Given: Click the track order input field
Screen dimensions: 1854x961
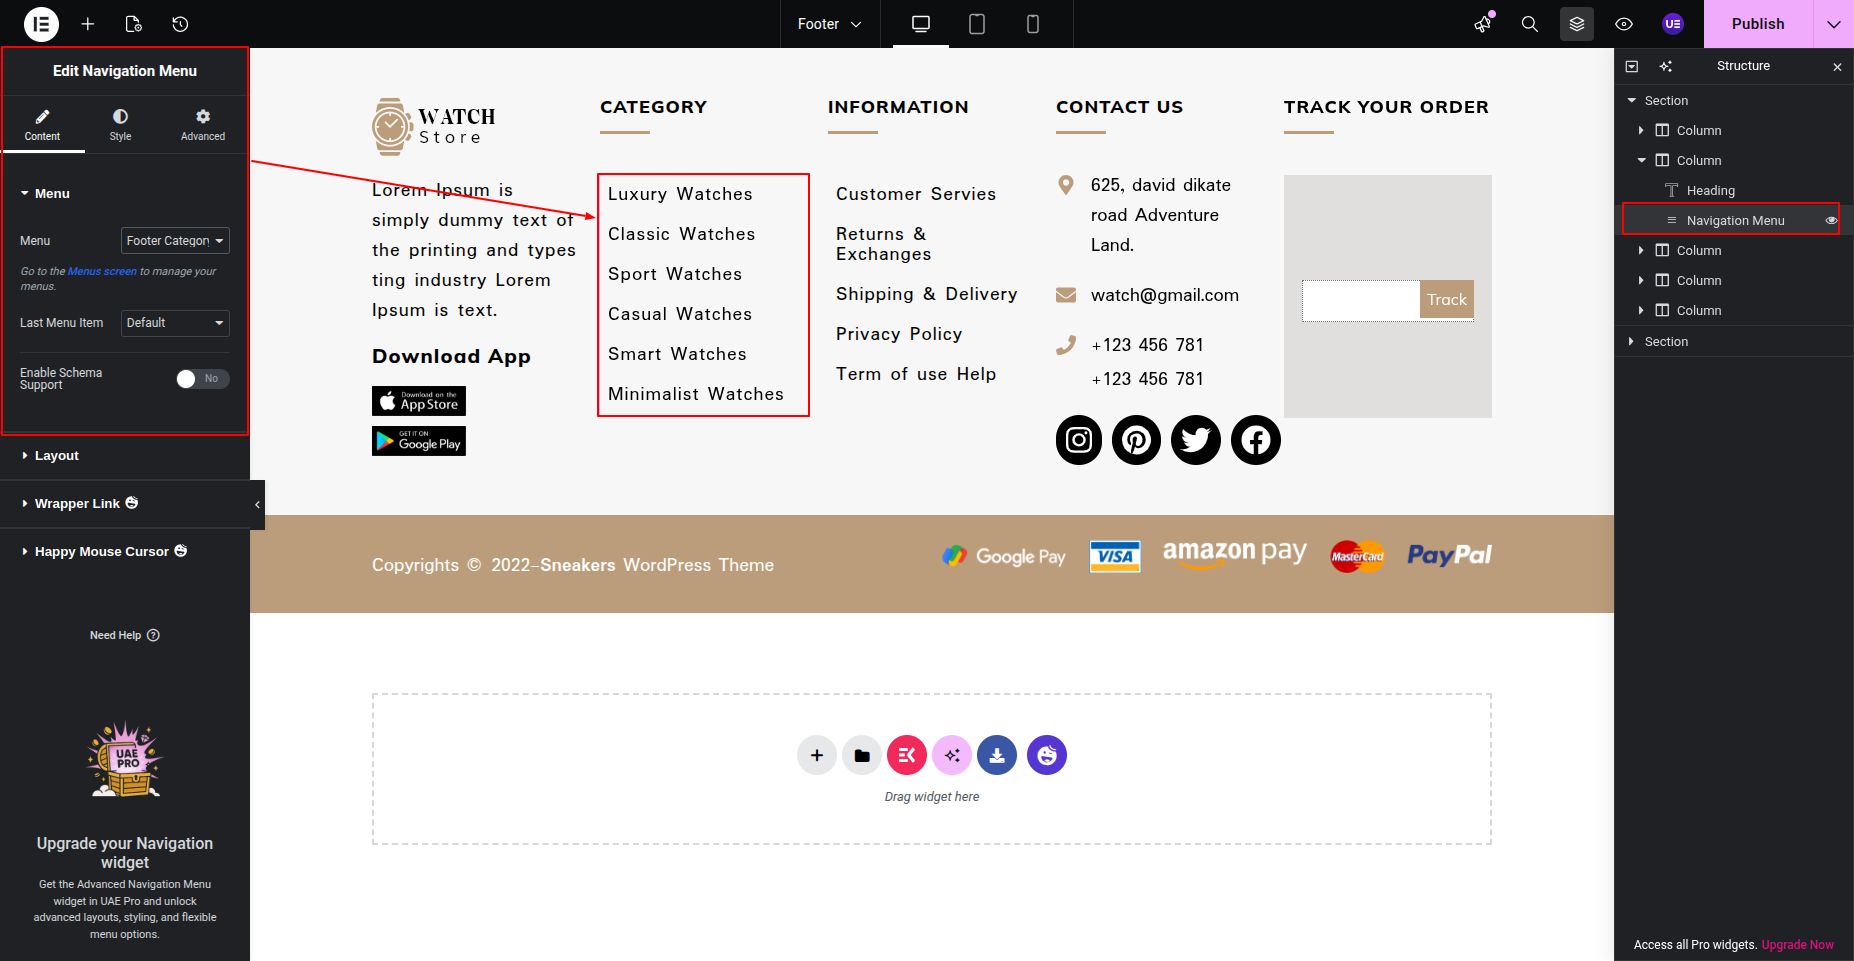Looking at the screenshot, I should point(1361,300).
